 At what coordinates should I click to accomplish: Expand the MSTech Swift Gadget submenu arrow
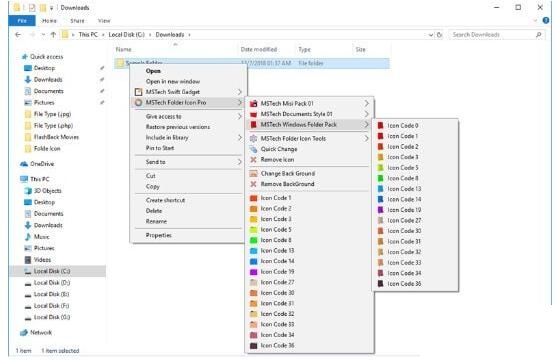(240, 92)
